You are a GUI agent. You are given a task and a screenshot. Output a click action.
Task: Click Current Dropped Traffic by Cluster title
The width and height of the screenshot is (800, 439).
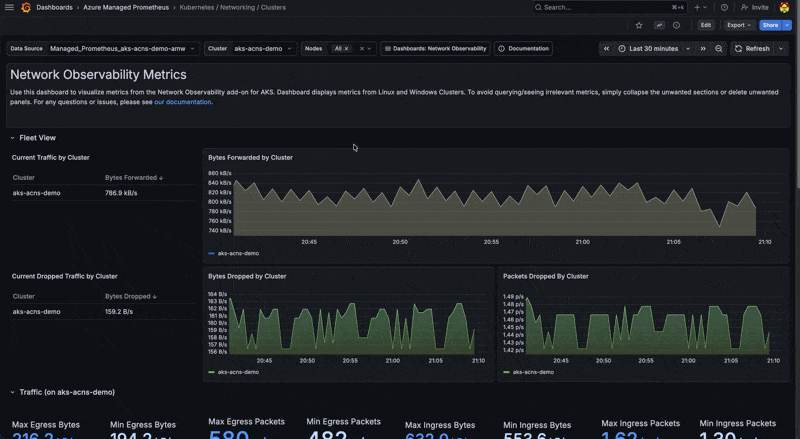tap(64, 276)
